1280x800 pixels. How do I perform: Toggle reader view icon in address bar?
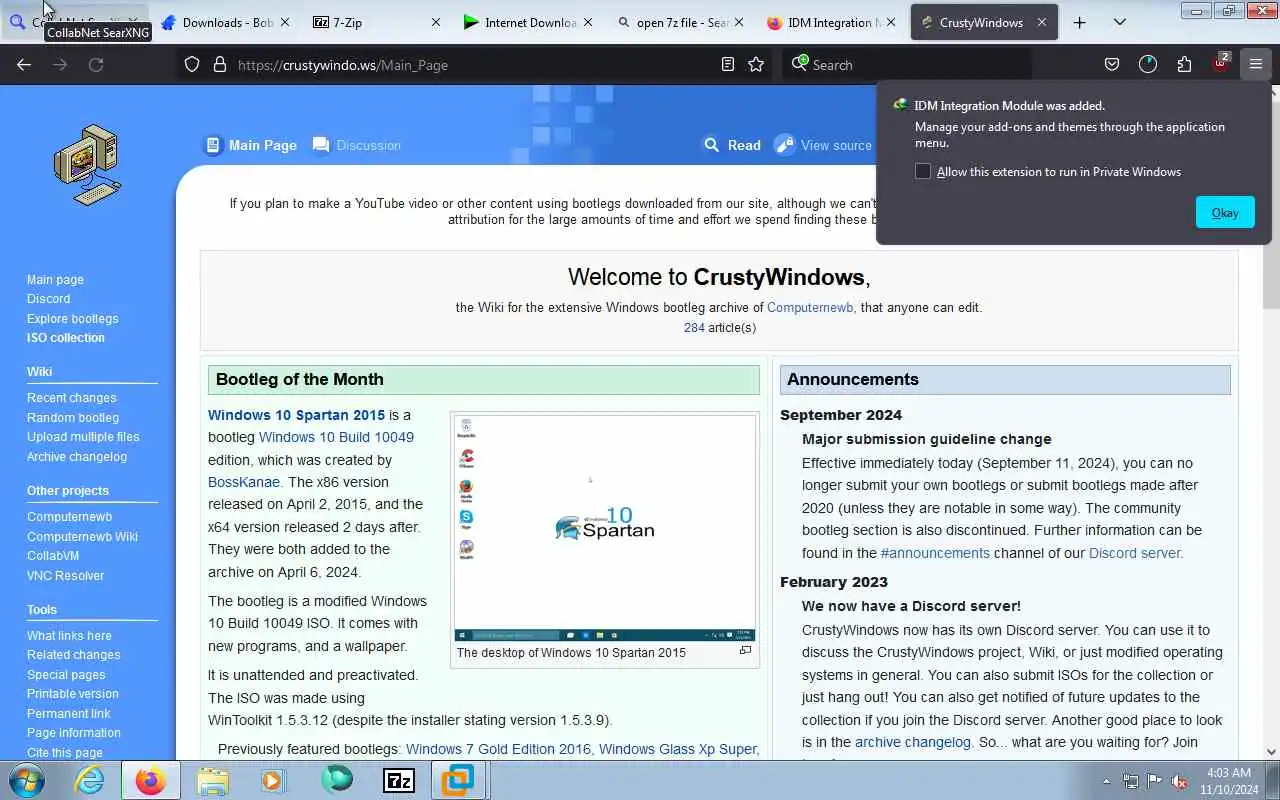(x=728, y=65)
